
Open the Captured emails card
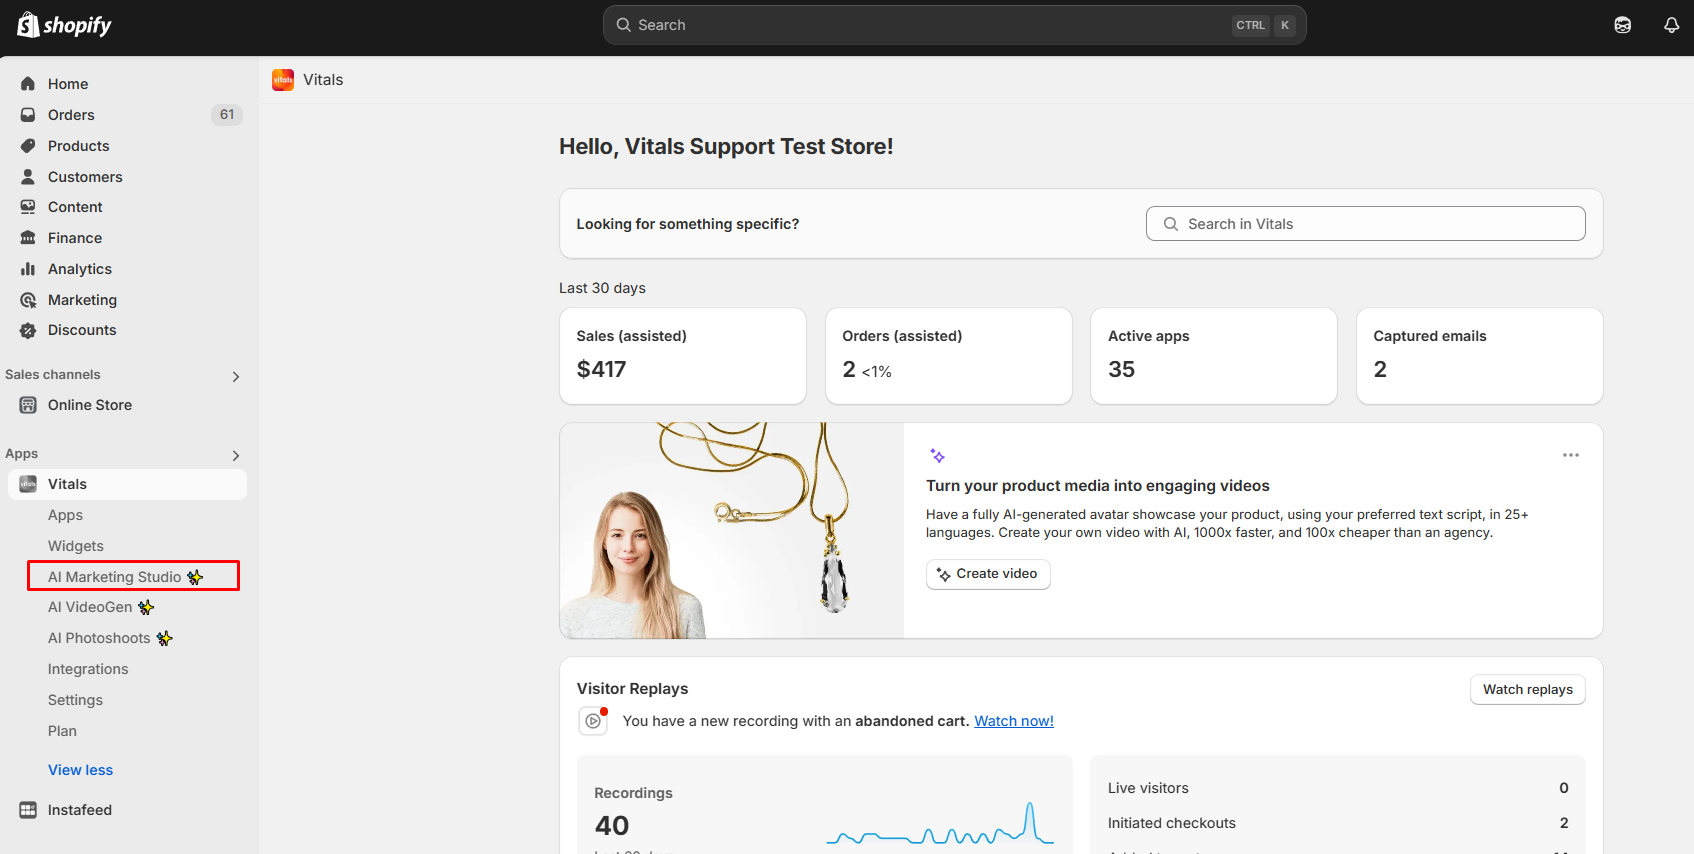(x=1480, y=356)
